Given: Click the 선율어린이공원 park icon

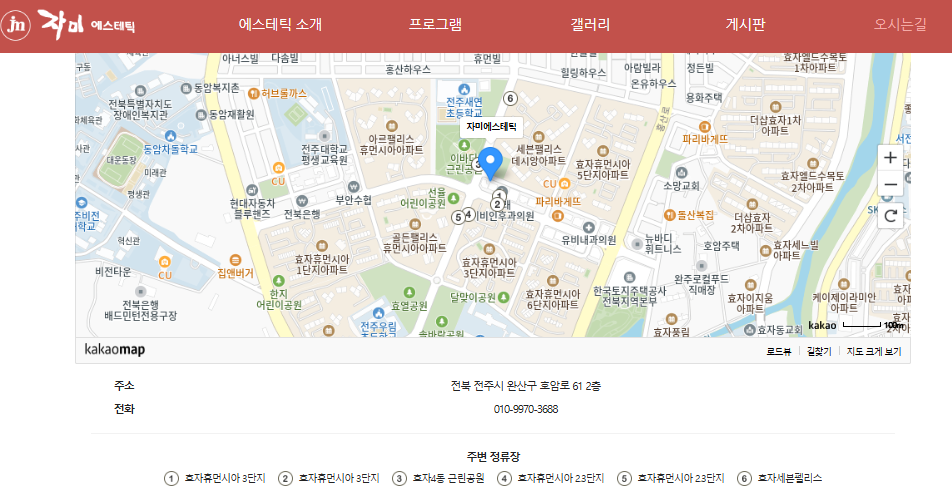Looking at the screenshot, I should [454, 199].
